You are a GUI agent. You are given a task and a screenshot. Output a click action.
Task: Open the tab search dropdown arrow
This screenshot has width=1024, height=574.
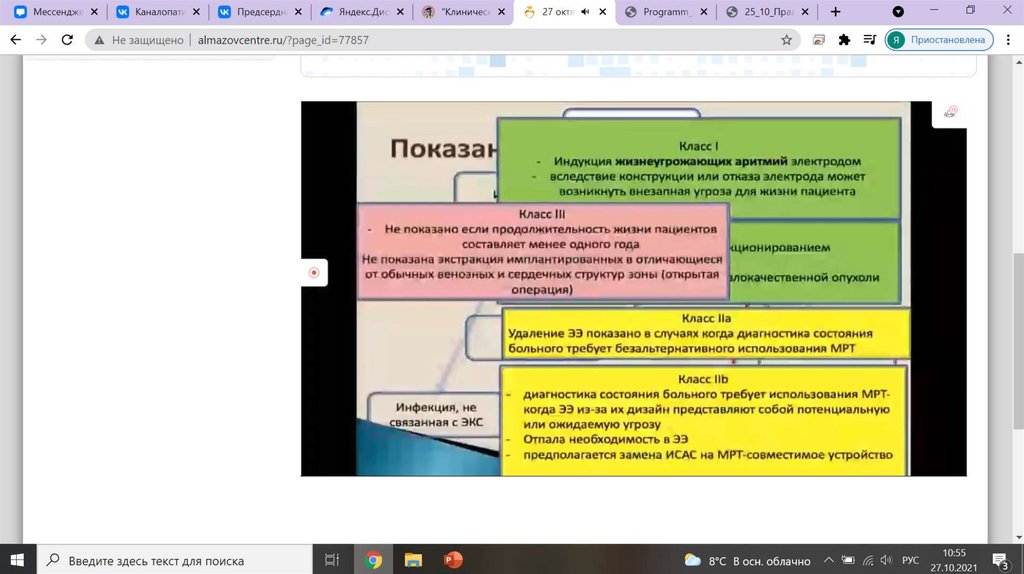898,12
